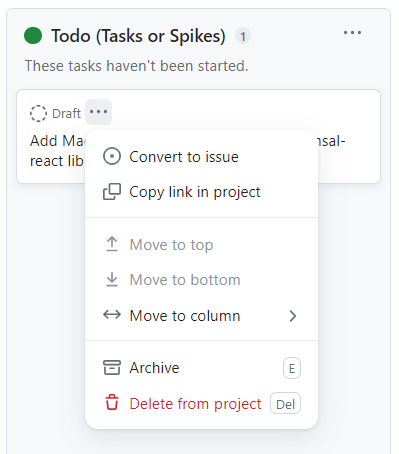Viewport: 399px width, 454px height.
Task: Expand the Move to column submenu chevron
Action: click(293, 316)
